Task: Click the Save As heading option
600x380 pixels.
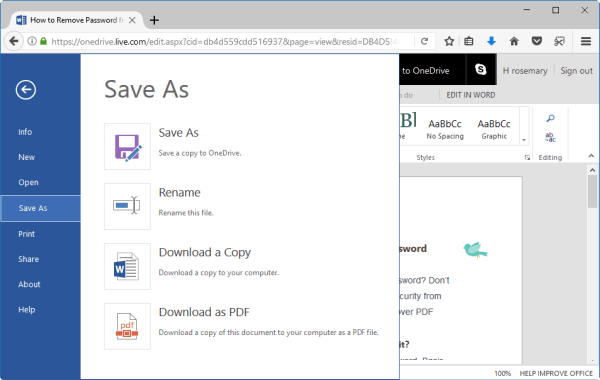Action: (x=179, y=133)
